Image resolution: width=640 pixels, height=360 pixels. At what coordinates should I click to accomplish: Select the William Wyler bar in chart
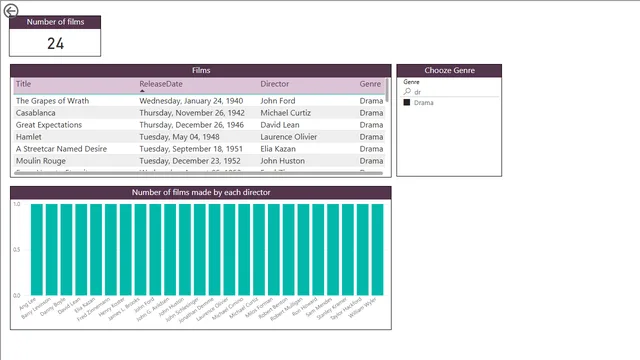pos(378,249)
